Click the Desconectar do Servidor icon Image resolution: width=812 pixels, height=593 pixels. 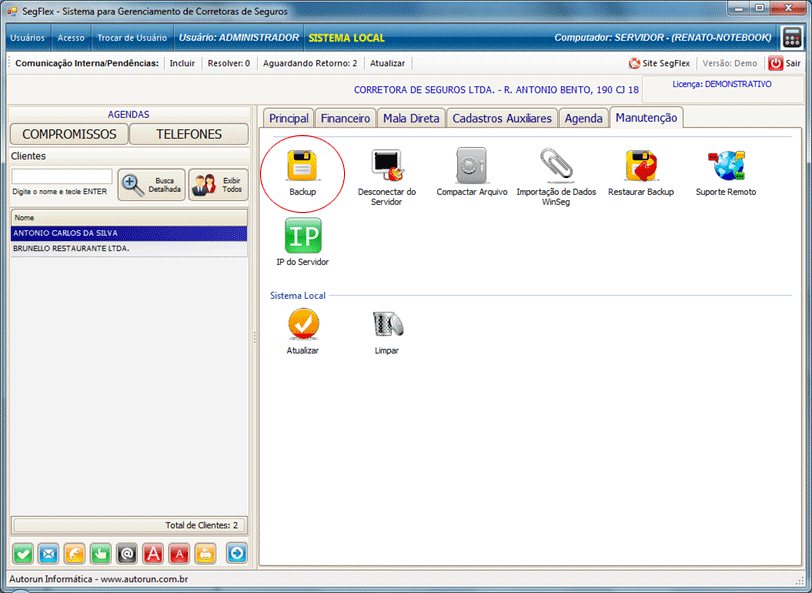point(387,166)
